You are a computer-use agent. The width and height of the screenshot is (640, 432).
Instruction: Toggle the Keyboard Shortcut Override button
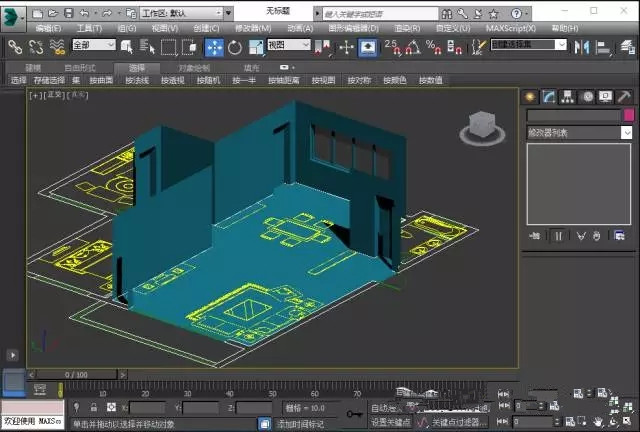367,47
